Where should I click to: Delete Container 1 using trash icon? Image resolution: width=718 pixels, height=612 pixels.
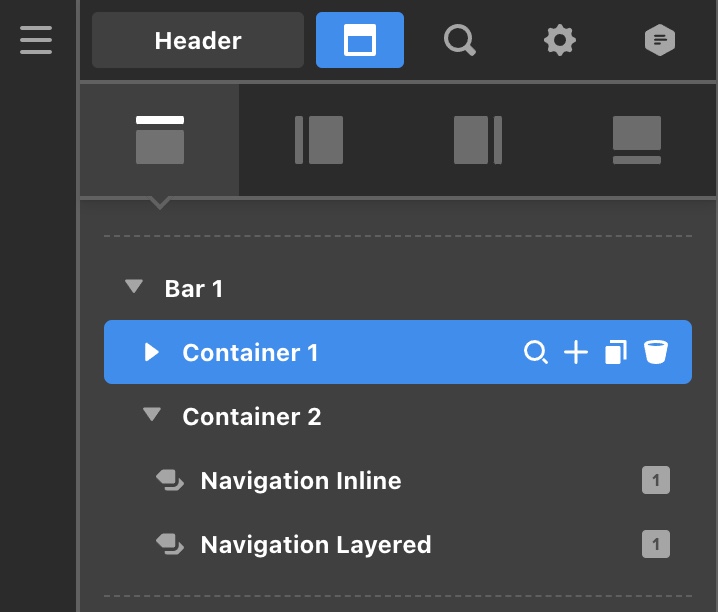click(656, 352)
